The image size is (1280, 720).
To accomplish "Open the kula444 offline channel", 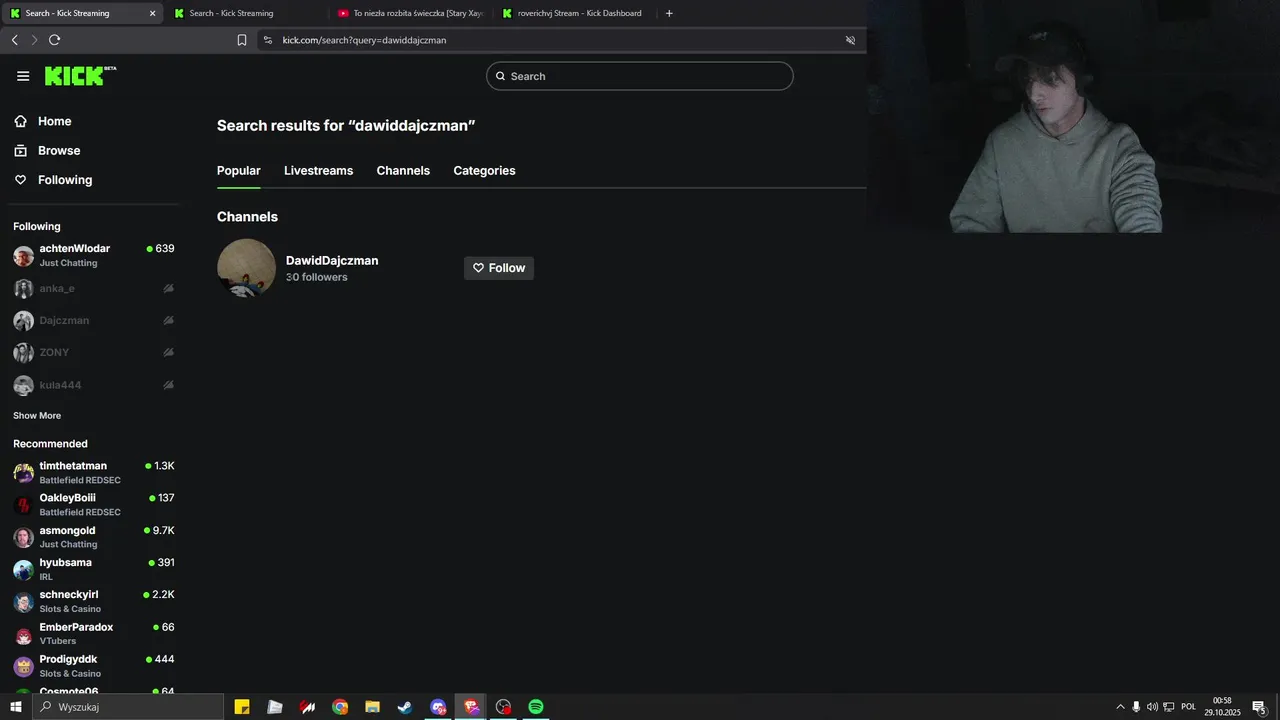I will pos(94,385).
